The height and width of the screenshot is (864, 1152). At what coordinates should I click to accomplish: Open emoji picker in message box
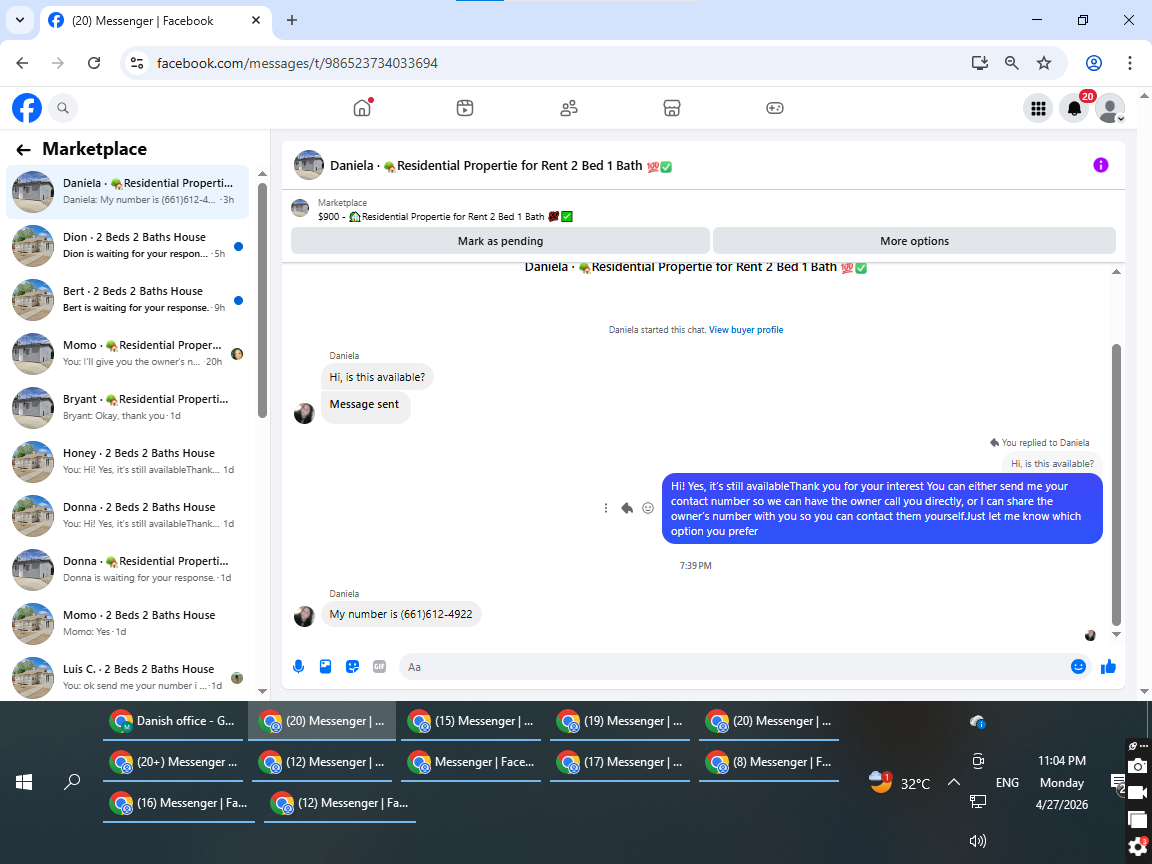tap(1078, 666)
